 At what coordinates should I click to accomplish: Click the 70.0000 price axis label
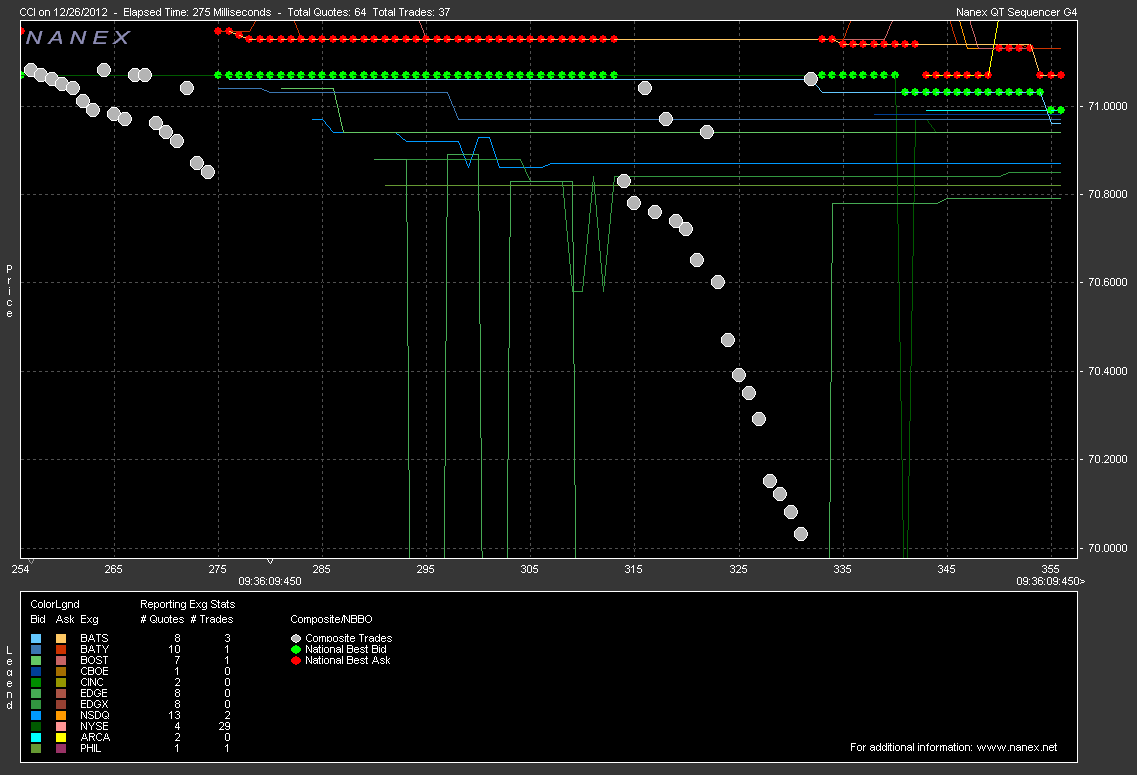(1108, 548)
